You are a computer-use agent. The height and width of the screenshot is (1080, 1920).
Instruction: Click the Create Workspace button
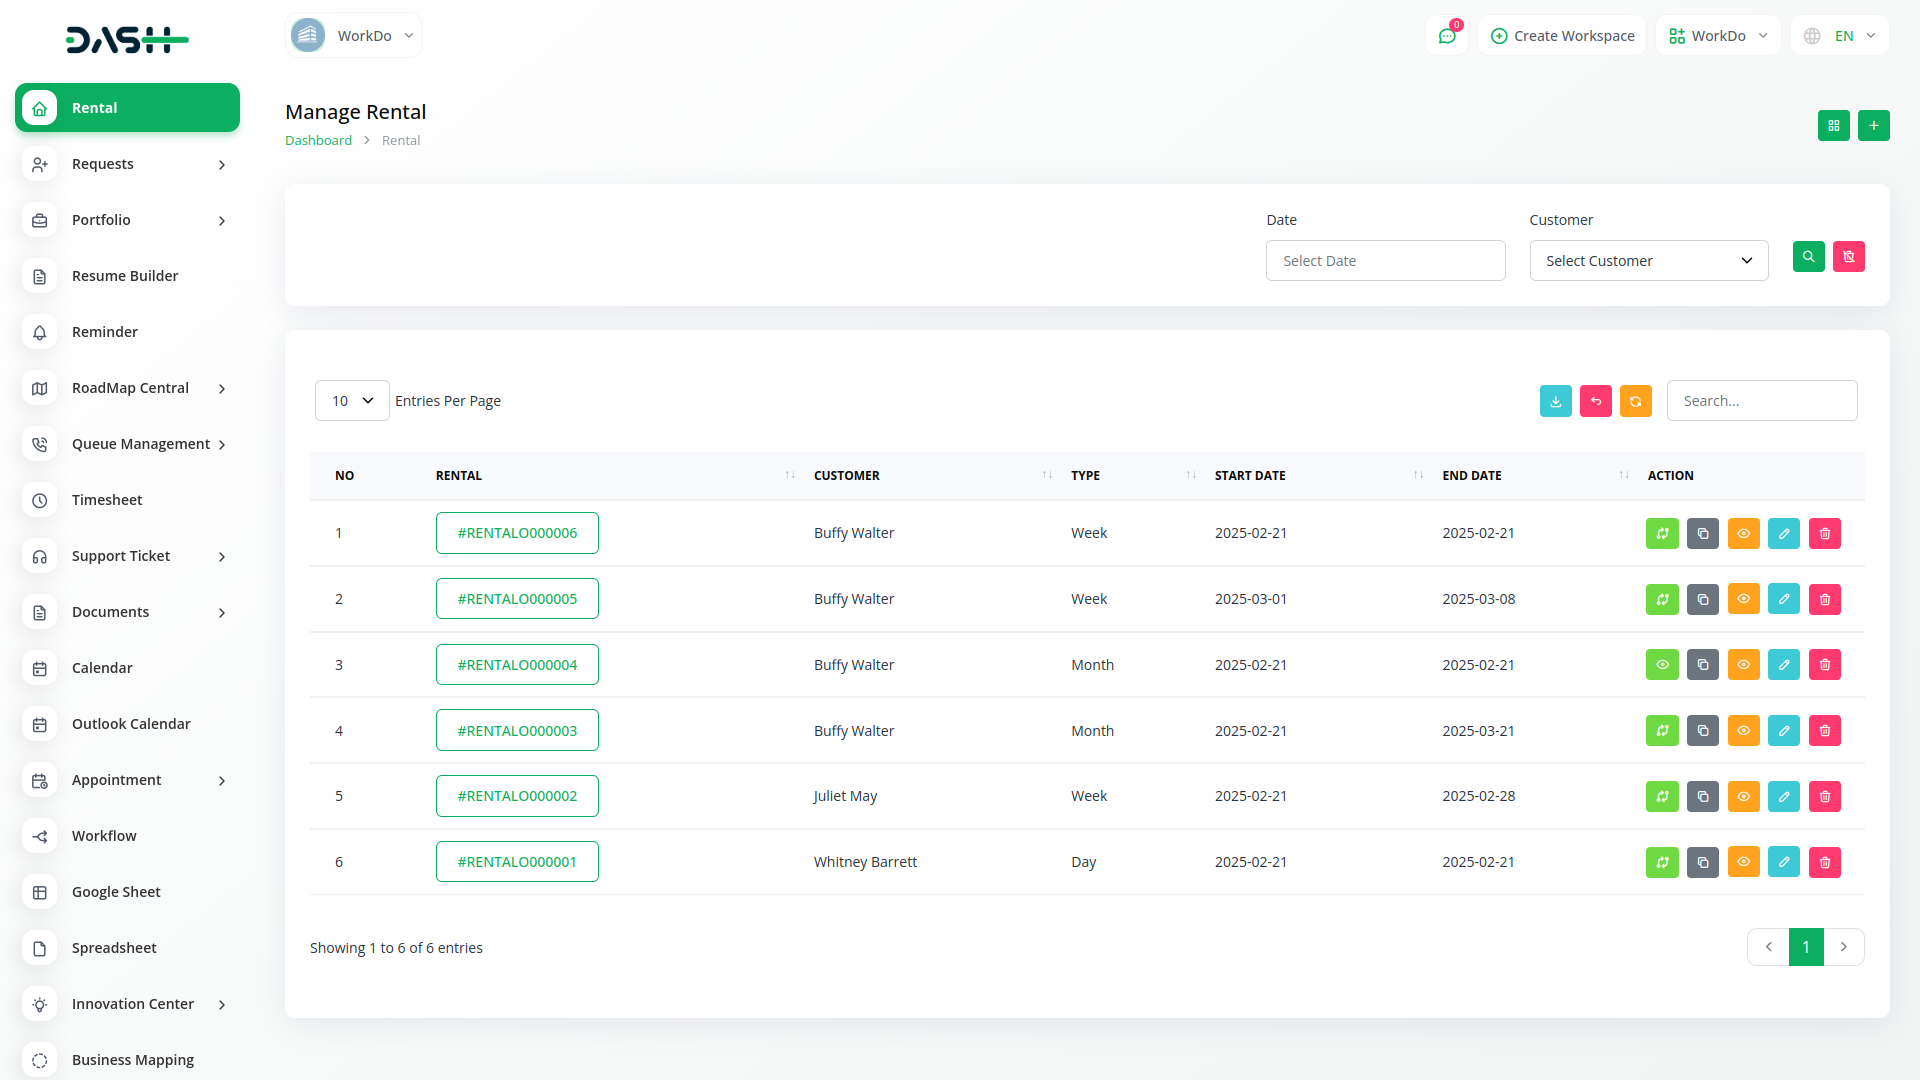1562,36
